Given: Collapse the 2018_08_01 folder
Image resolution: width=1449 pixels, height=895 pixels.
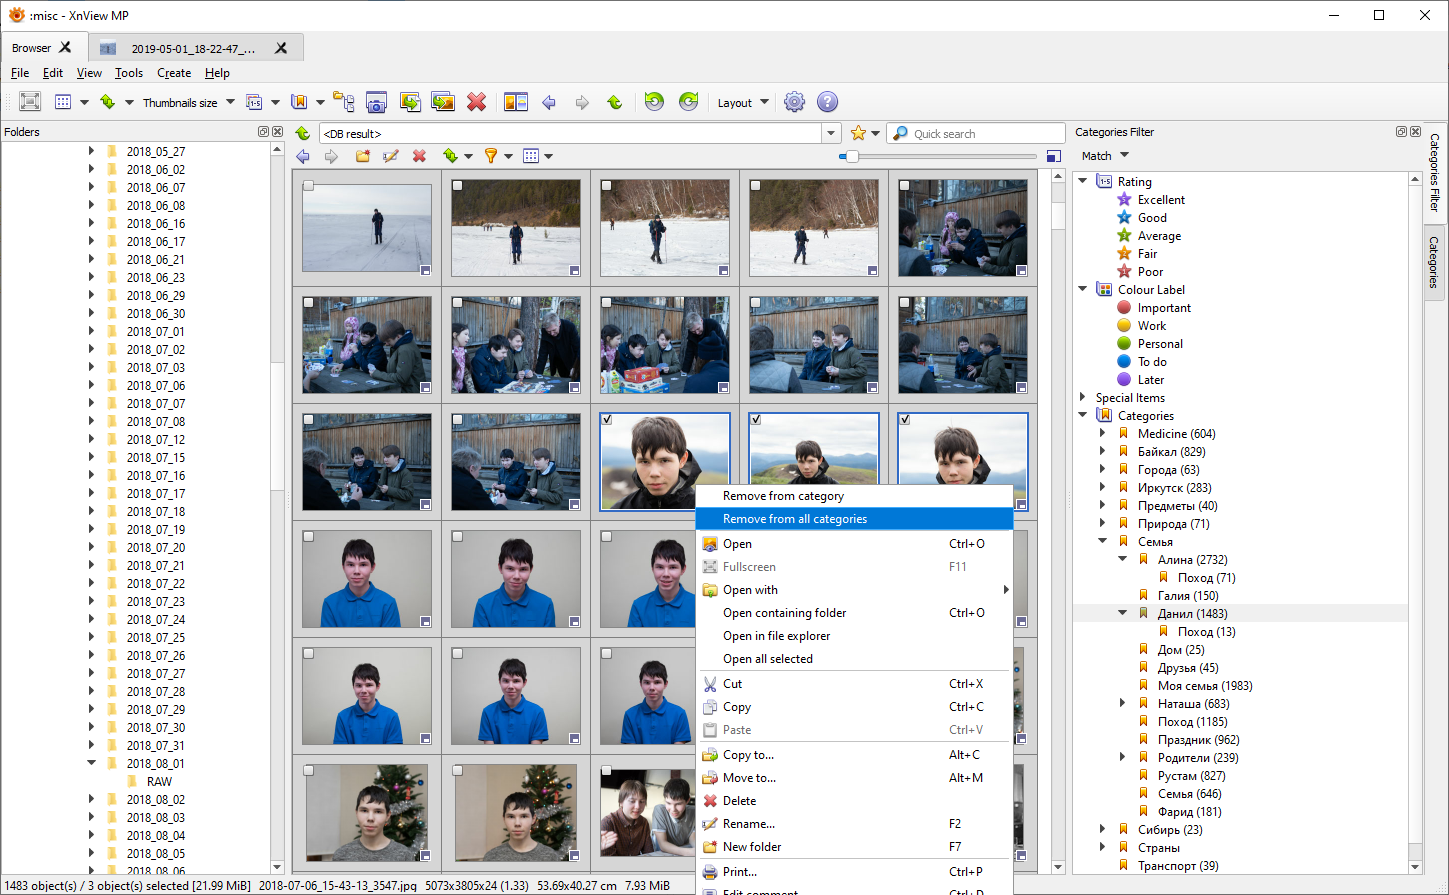Looking at the screenshot, I should click(91, 763).
